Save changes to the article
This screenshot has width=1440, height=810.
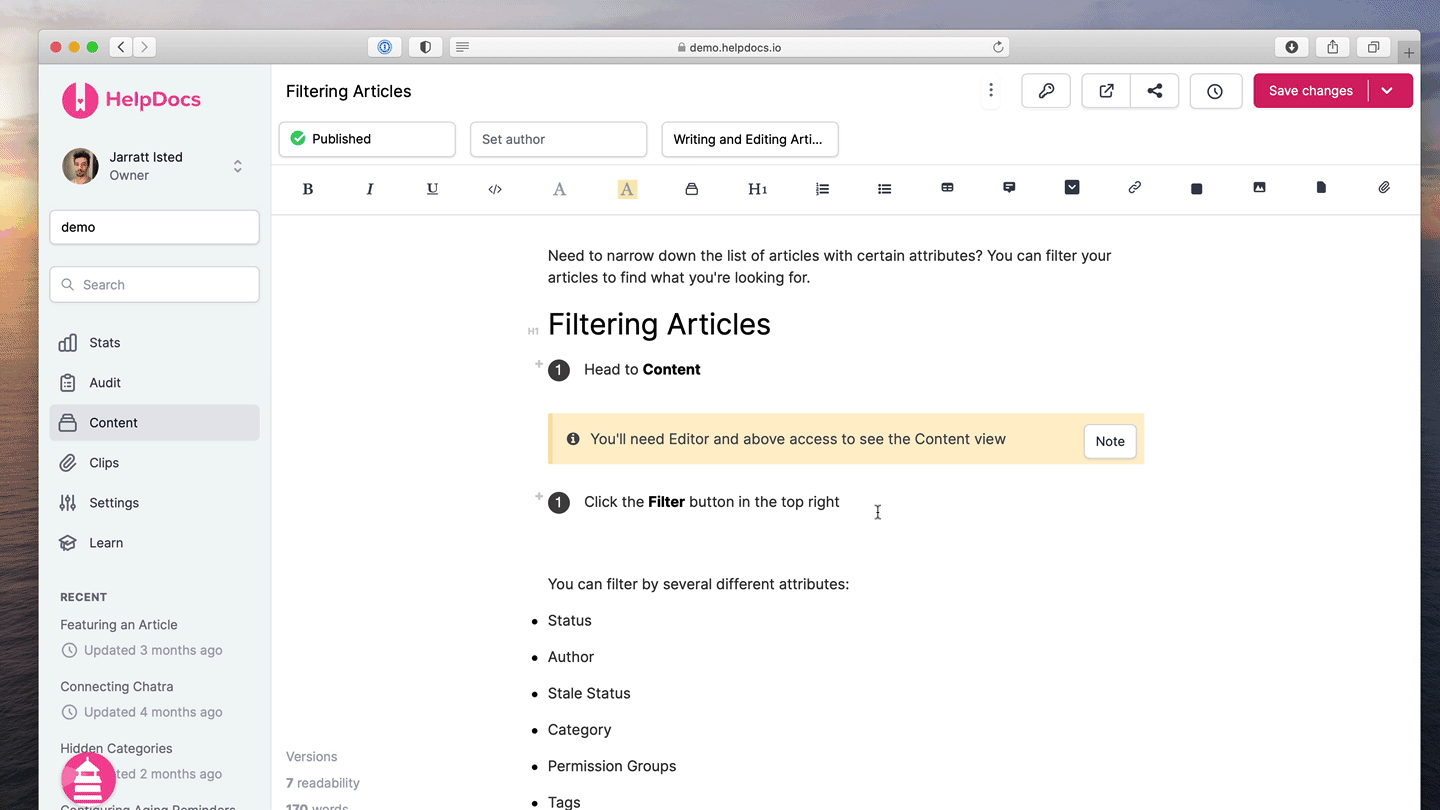1311,91
